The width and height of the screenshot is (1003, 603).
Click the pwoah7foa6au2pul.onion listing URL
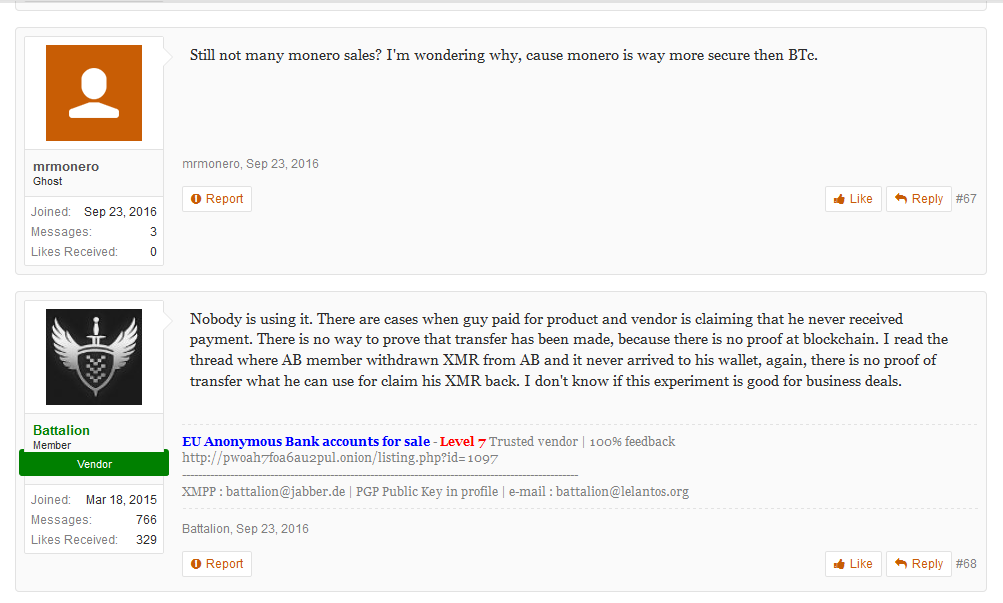[x=340, y=458]
